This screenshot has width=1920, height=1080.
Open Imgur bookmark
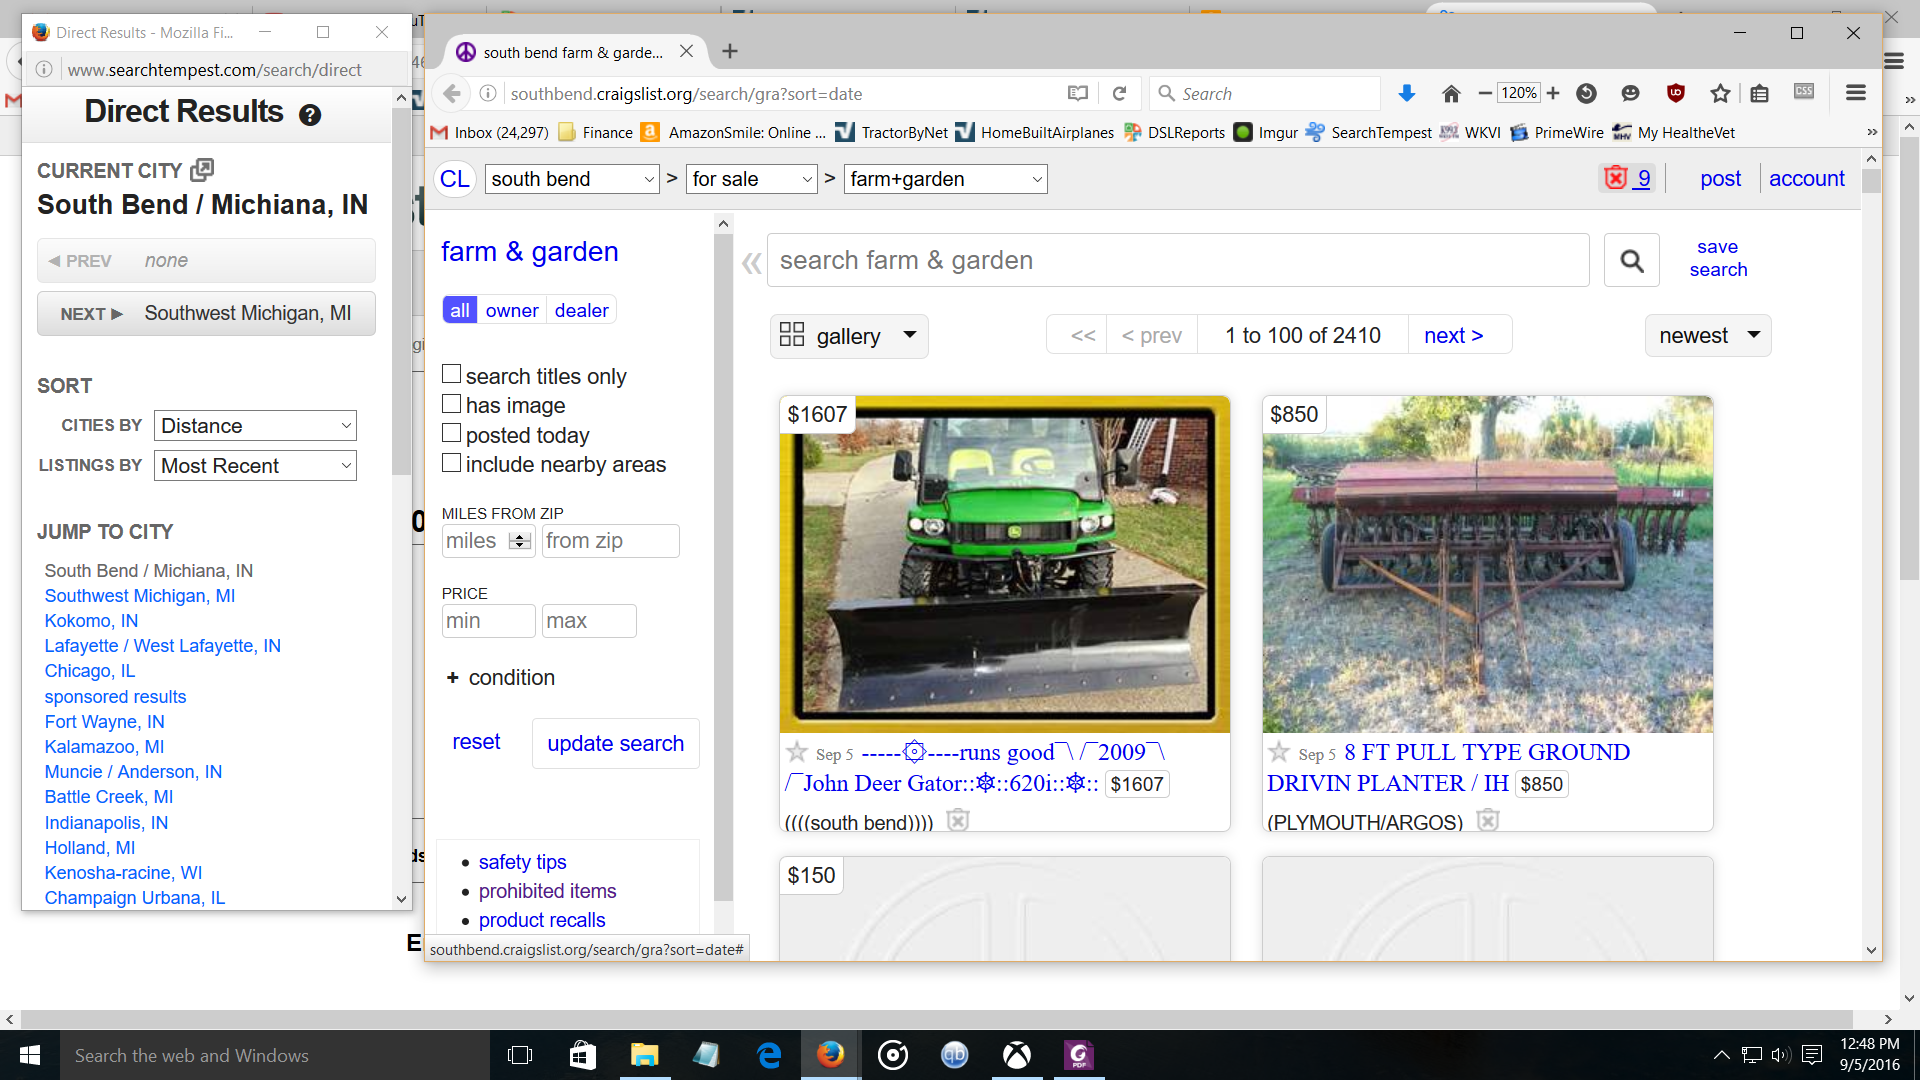pyautogui.click(x=1266, y=132)
